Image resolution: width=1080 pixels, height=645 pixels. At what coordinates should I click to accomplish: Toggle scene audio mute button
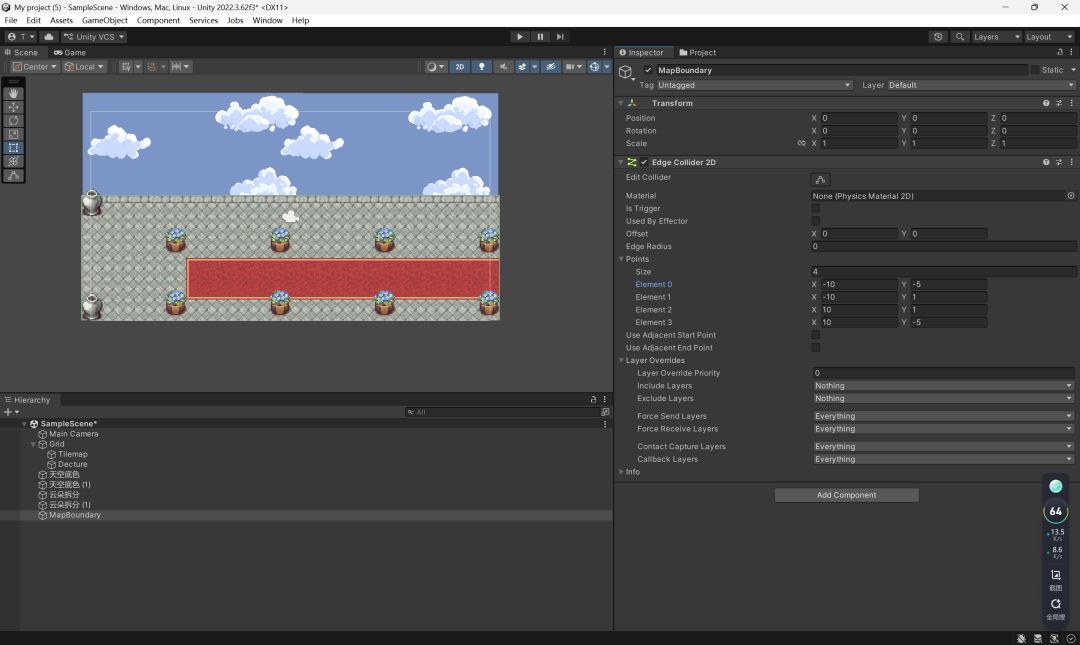(503, 67)
